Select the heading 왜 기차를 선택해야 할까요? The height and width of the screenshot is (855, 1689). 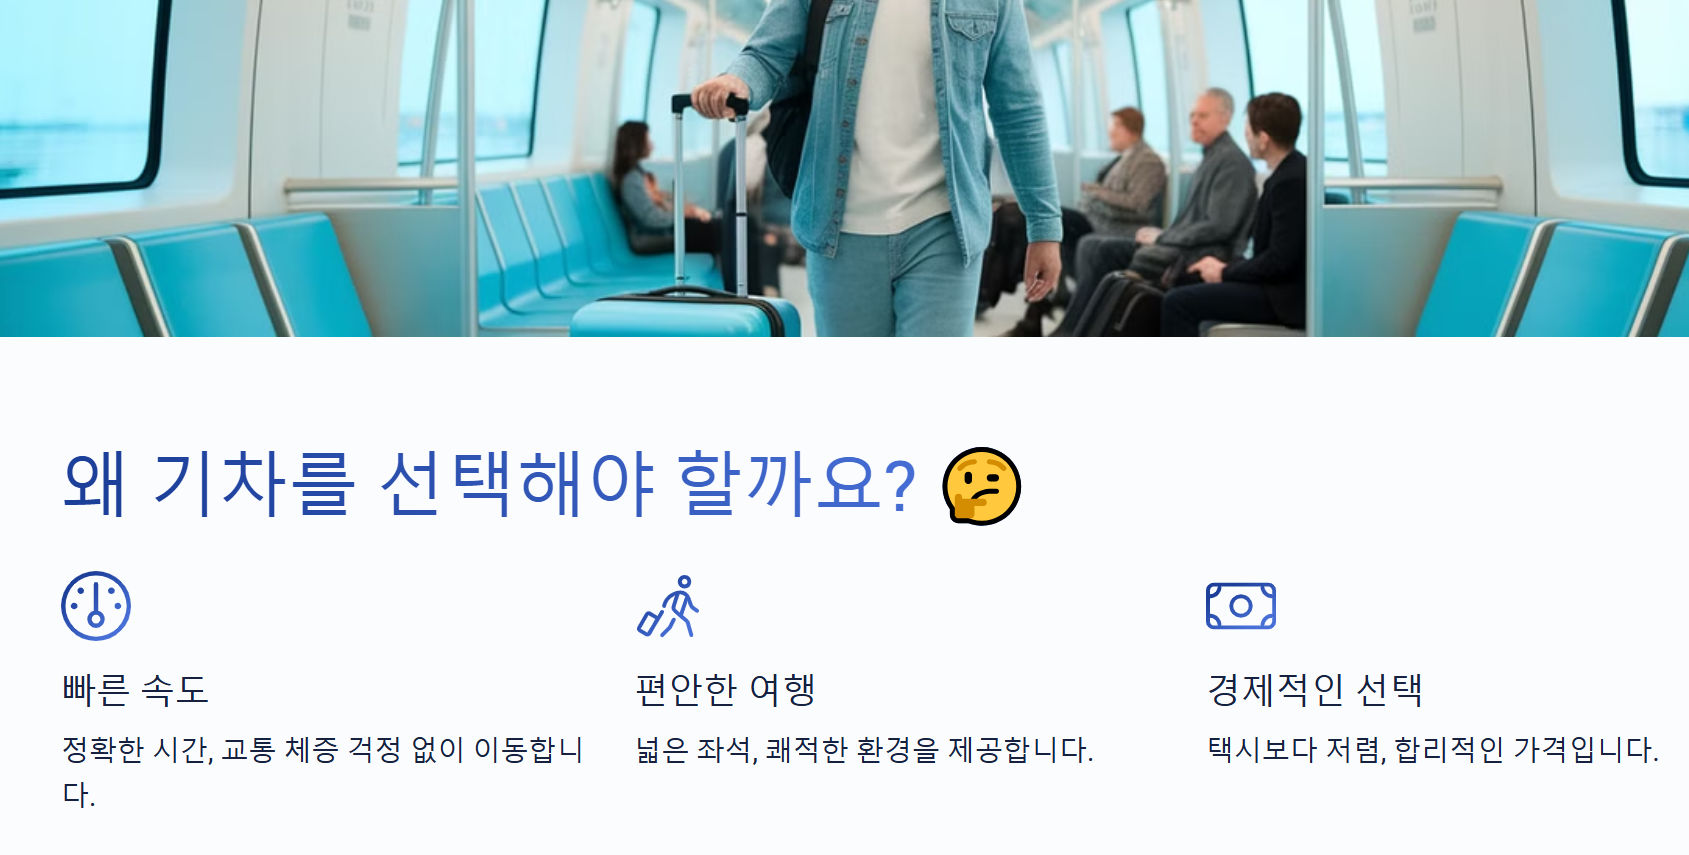[x=488, y=485]
